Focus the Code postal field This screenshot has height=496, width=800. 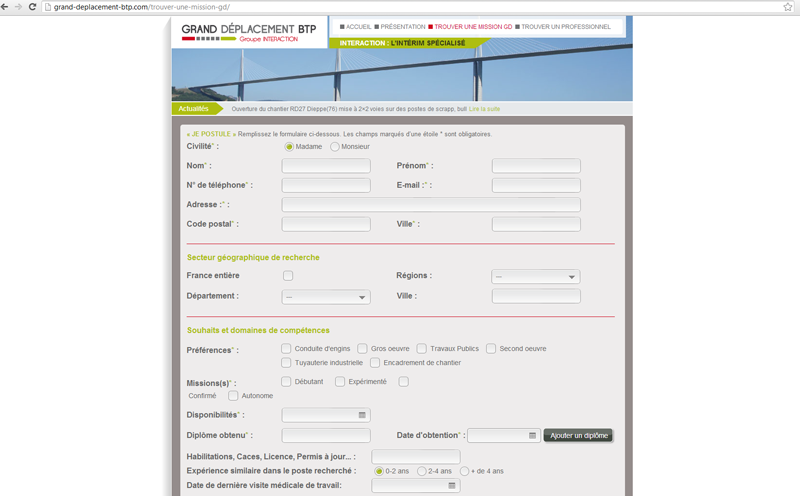click(x=326, y=224)
